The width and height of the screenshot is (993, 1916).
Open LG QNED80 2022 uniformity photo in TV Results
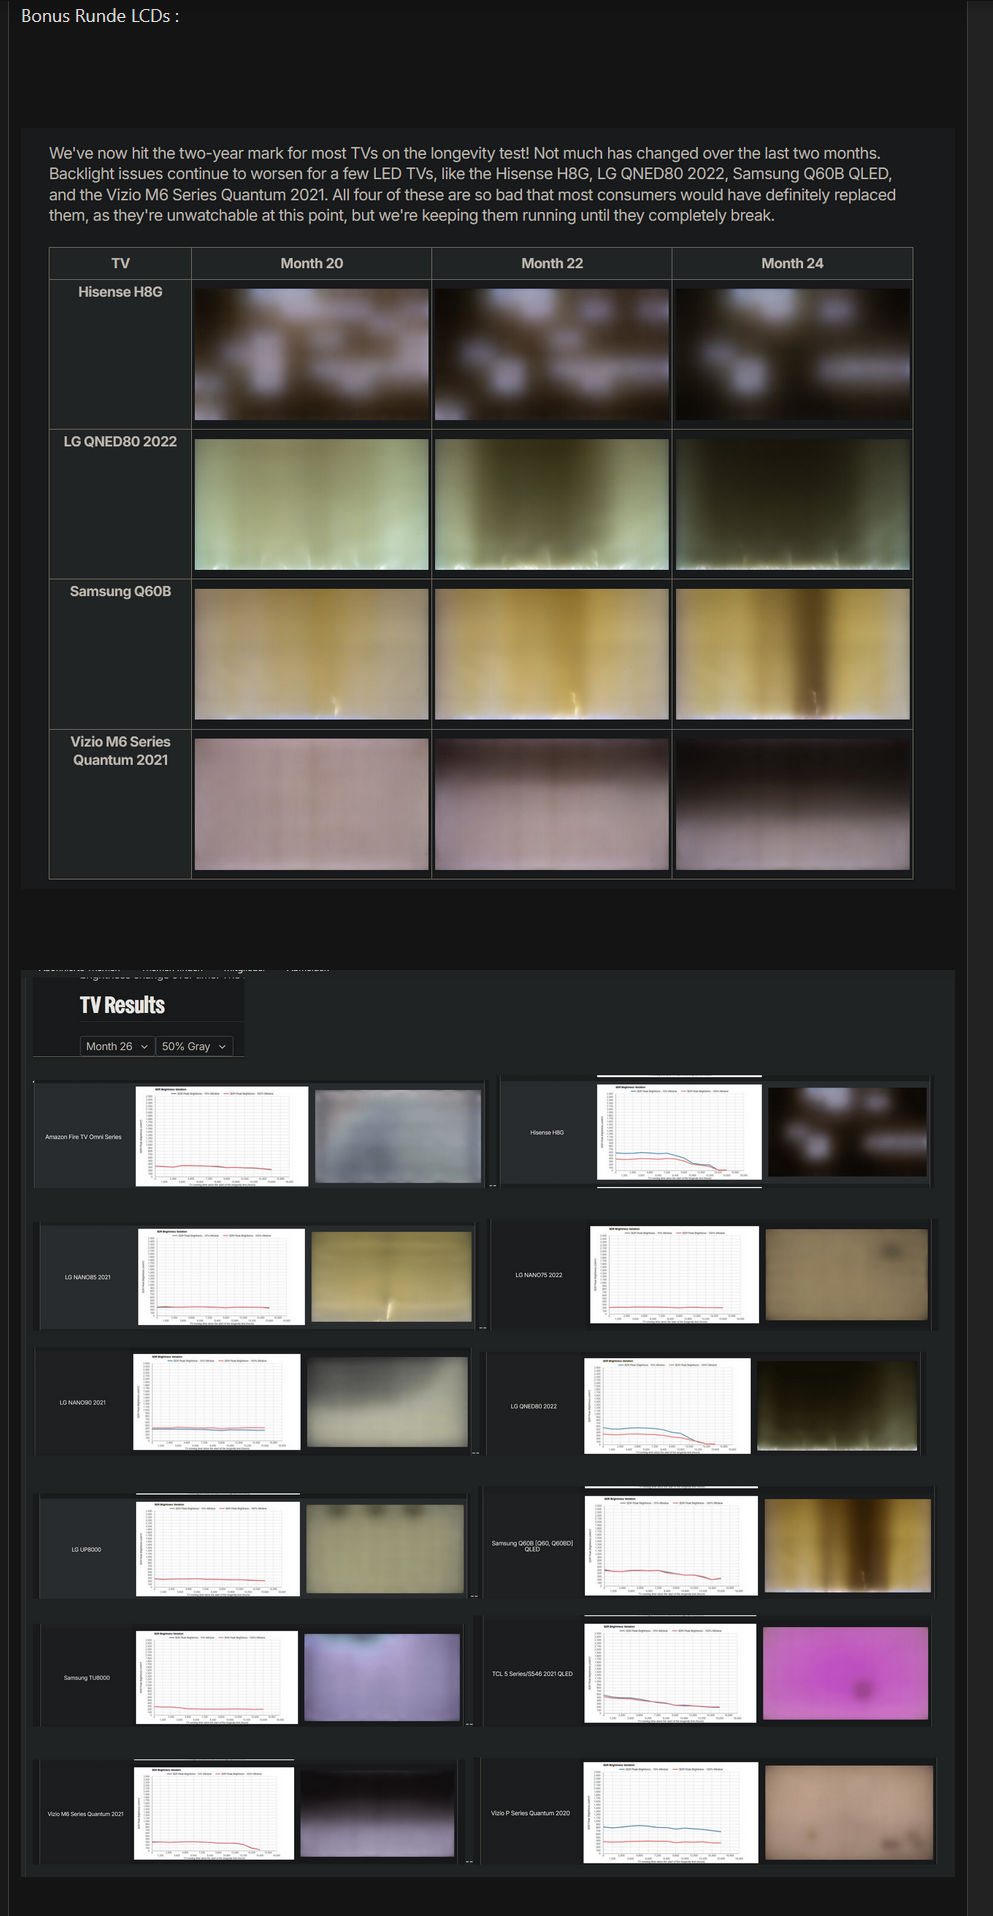point(838,1406)
